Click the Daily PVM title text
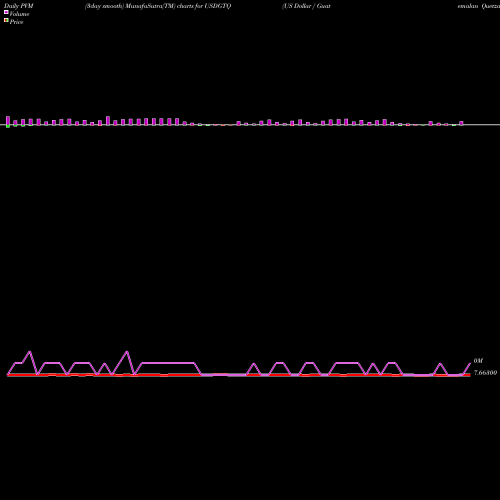500x500 pixels. click(19, 6)
